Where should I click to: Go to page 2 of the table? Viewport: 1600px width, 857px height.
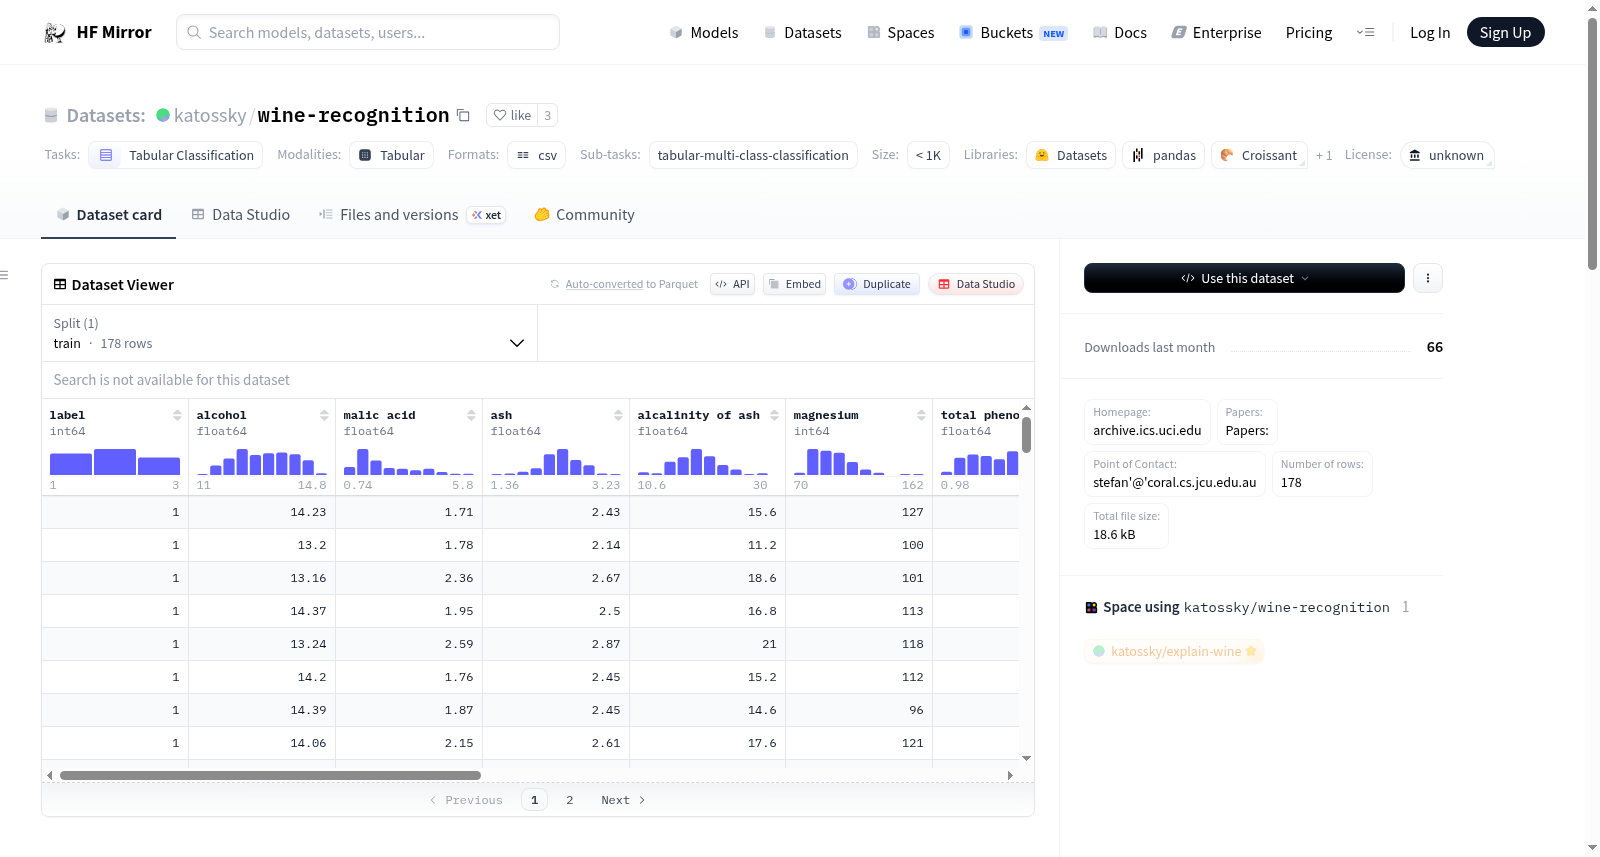pyautogui.click(x=570, y=800)
